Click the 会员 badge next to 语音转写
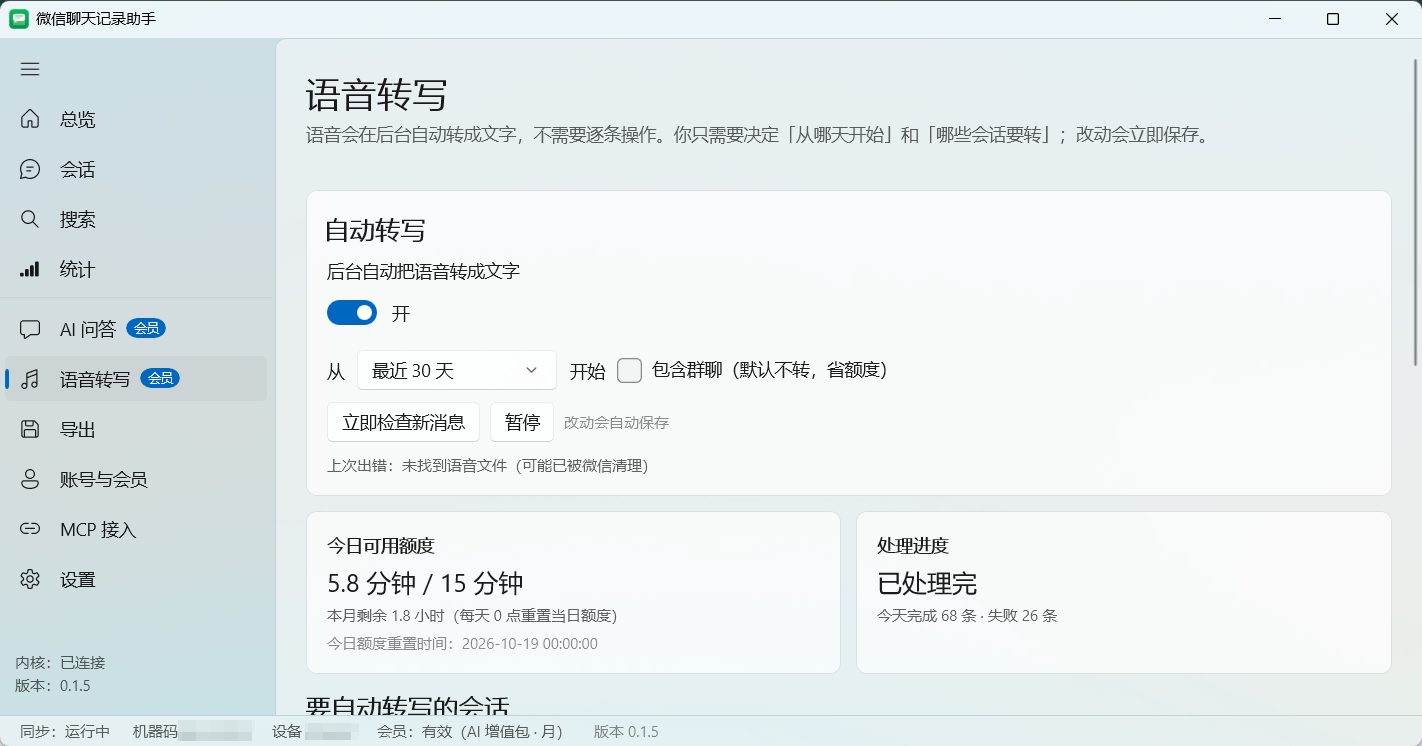Image resolution: width=1422 pixels, height=746 pixels. click(x=160, y=378)
